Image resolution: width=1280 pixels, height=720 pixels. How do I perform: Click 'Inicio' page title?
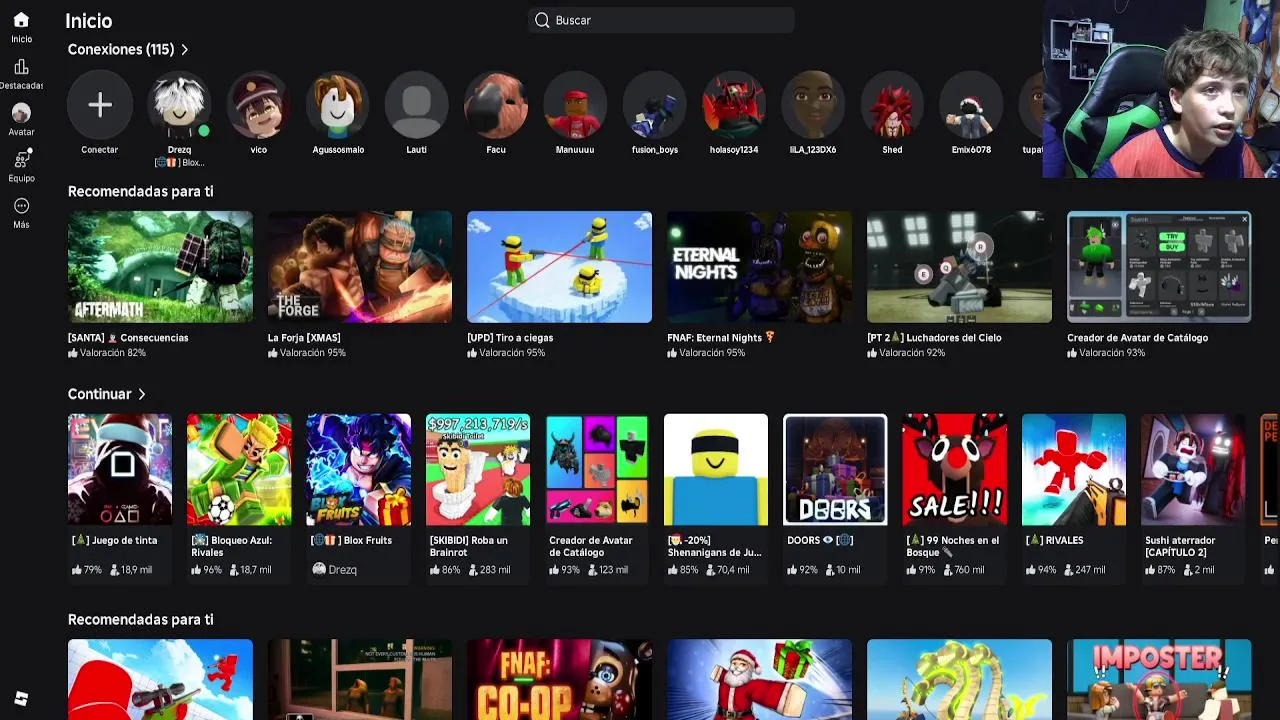coord(89,21)
